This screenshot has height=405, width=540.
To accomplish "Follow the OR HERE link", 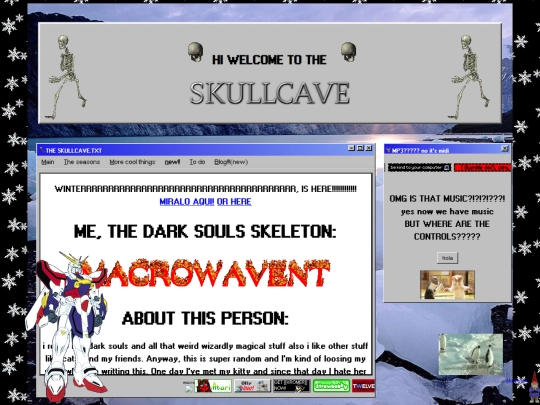I will point(234,201).
